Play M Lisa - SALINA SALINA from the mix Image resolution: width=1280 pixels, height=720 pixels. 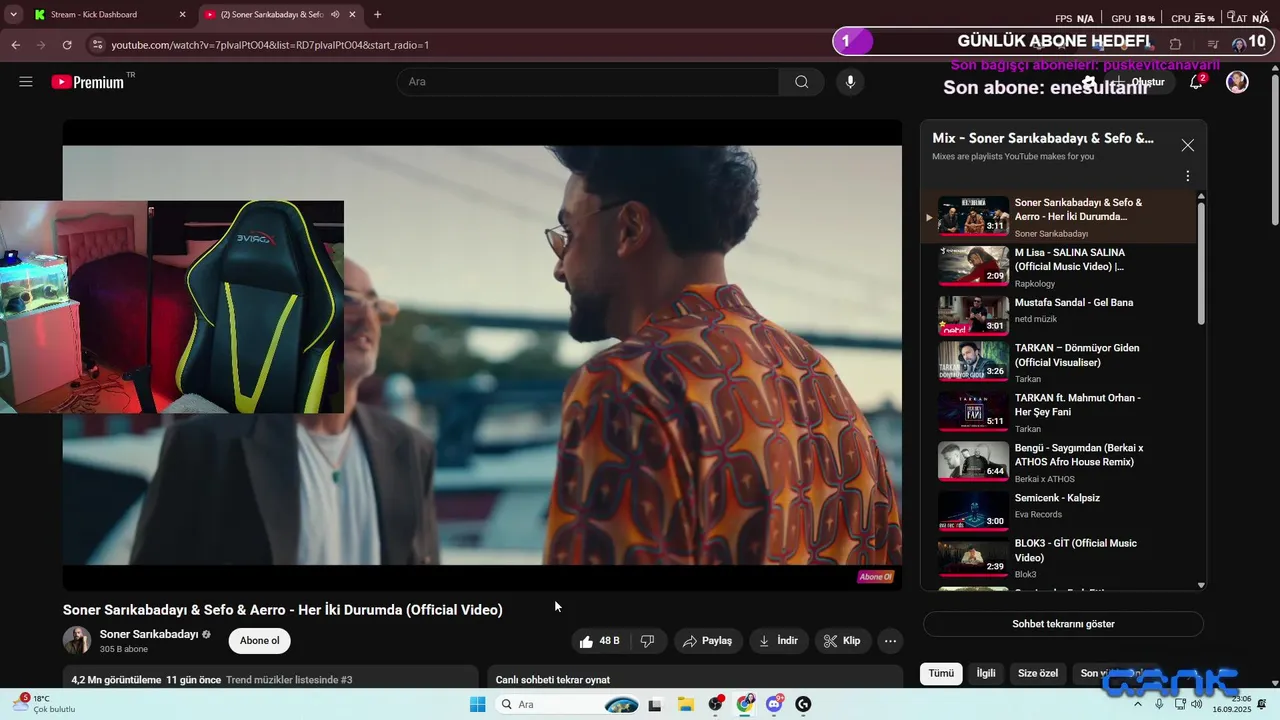1058,266
